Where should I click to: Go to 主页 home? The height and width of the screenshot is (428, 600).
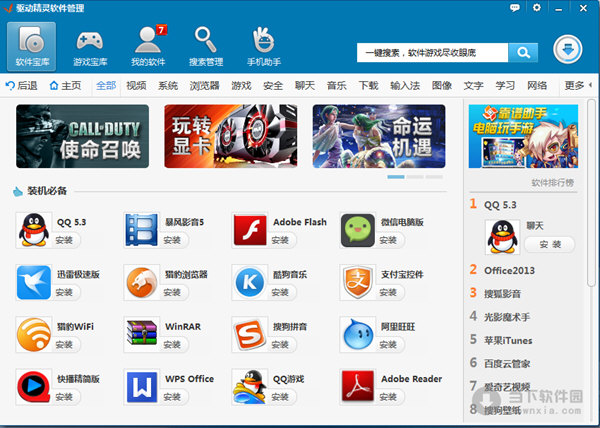point(65,85)
